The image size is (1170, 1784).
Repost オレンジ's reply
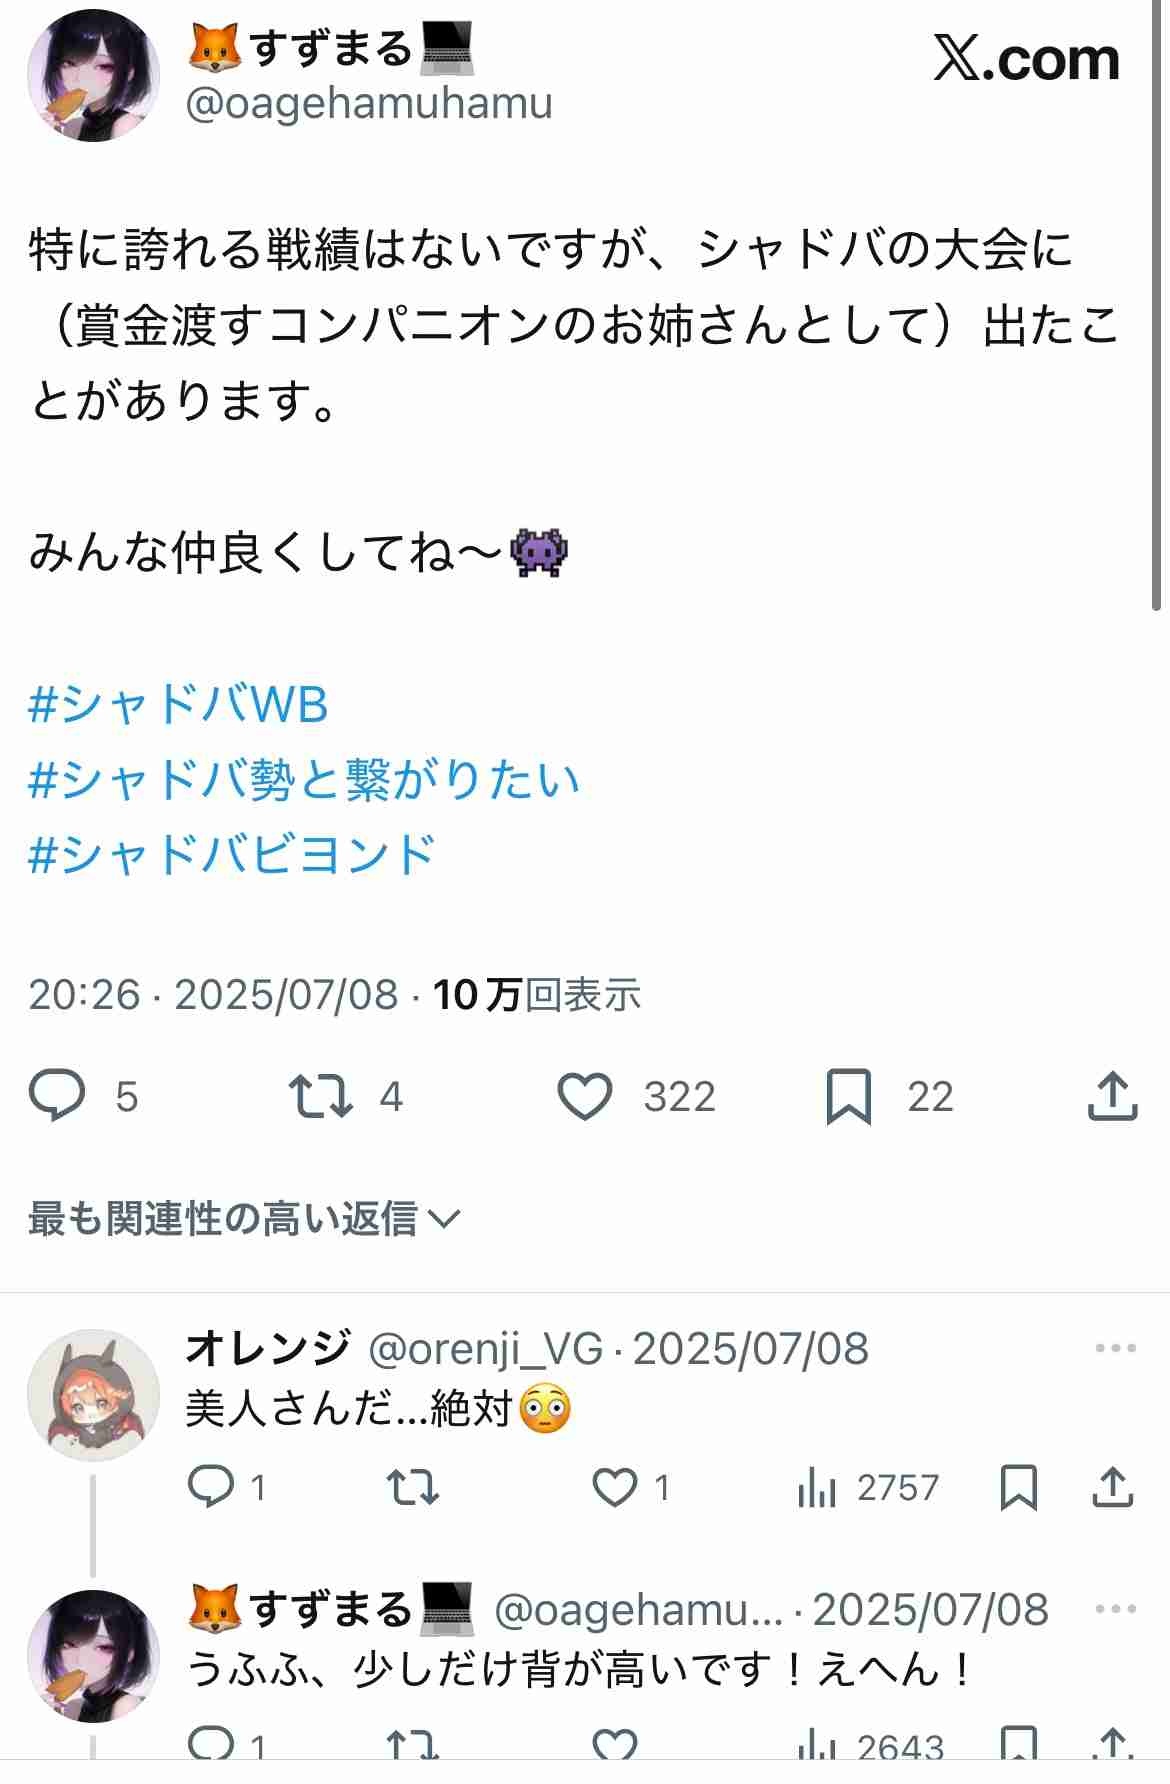(x=413, y=1488)
